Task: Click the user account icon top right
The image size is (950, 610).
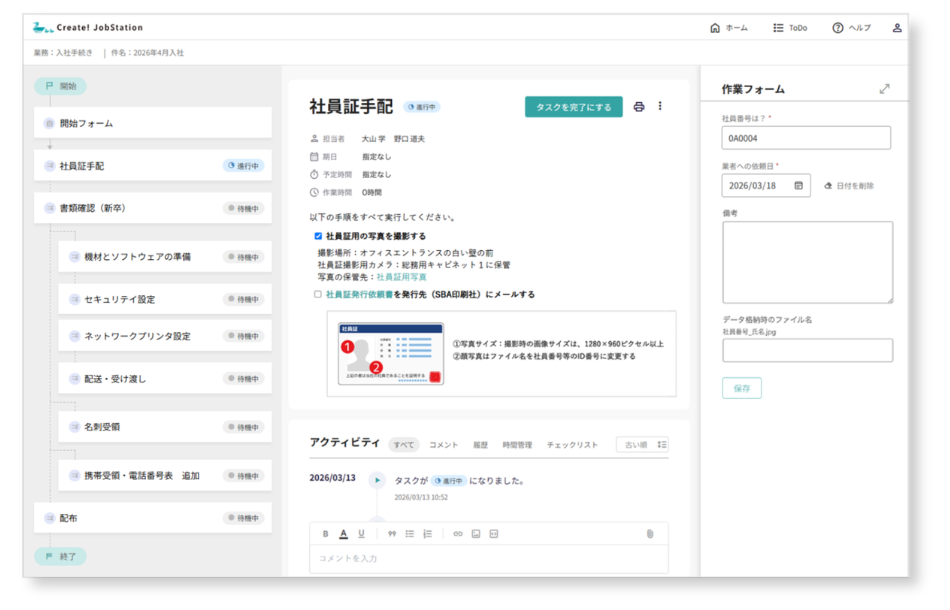Action: coord(897,28)
